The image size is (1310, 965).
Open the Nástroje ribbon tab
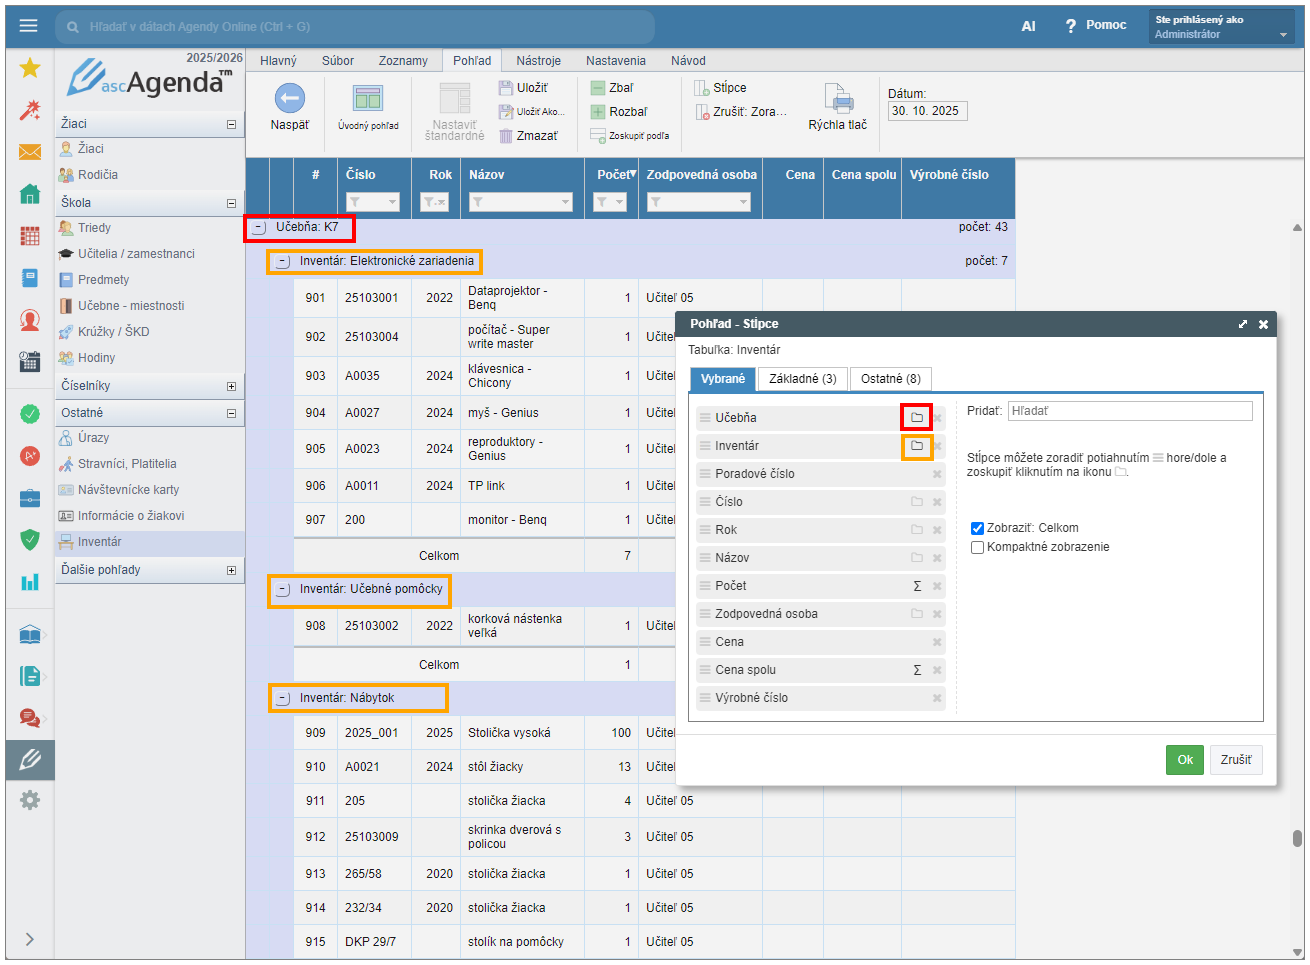coord(538,61)
